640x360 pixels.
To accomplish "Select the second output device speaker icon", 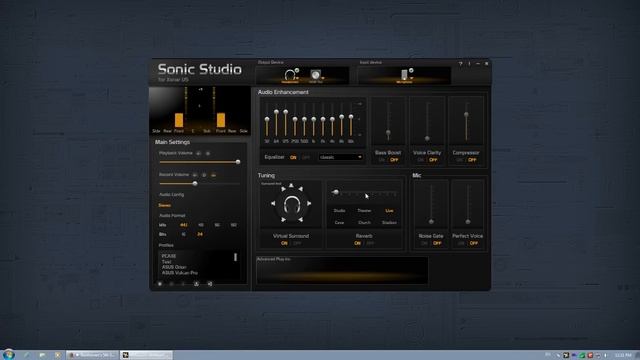I will pyautogui.click(x=315, y=74).
